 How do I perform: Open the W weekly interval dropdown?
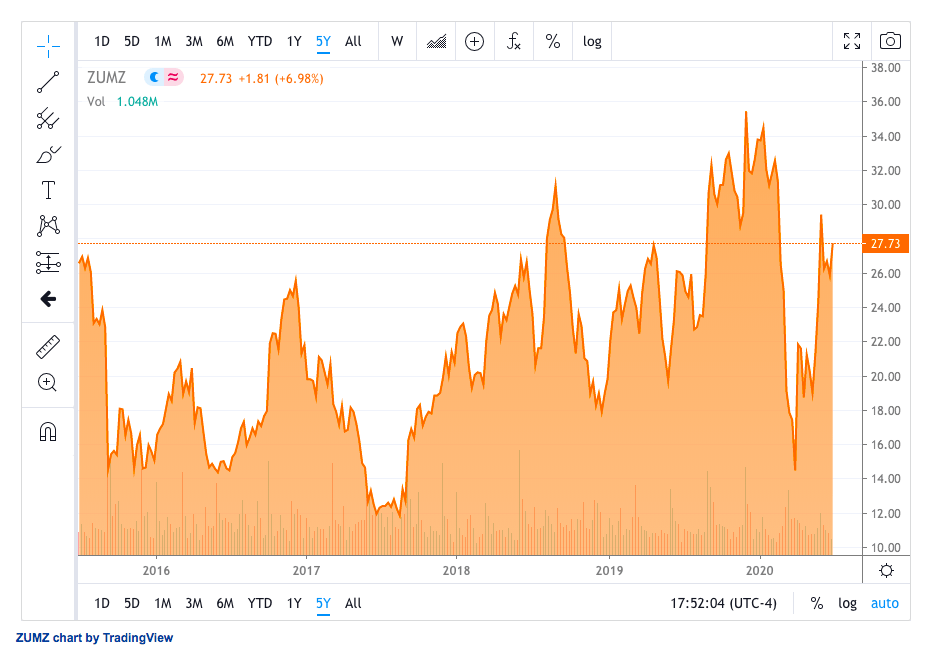point(397,41)
